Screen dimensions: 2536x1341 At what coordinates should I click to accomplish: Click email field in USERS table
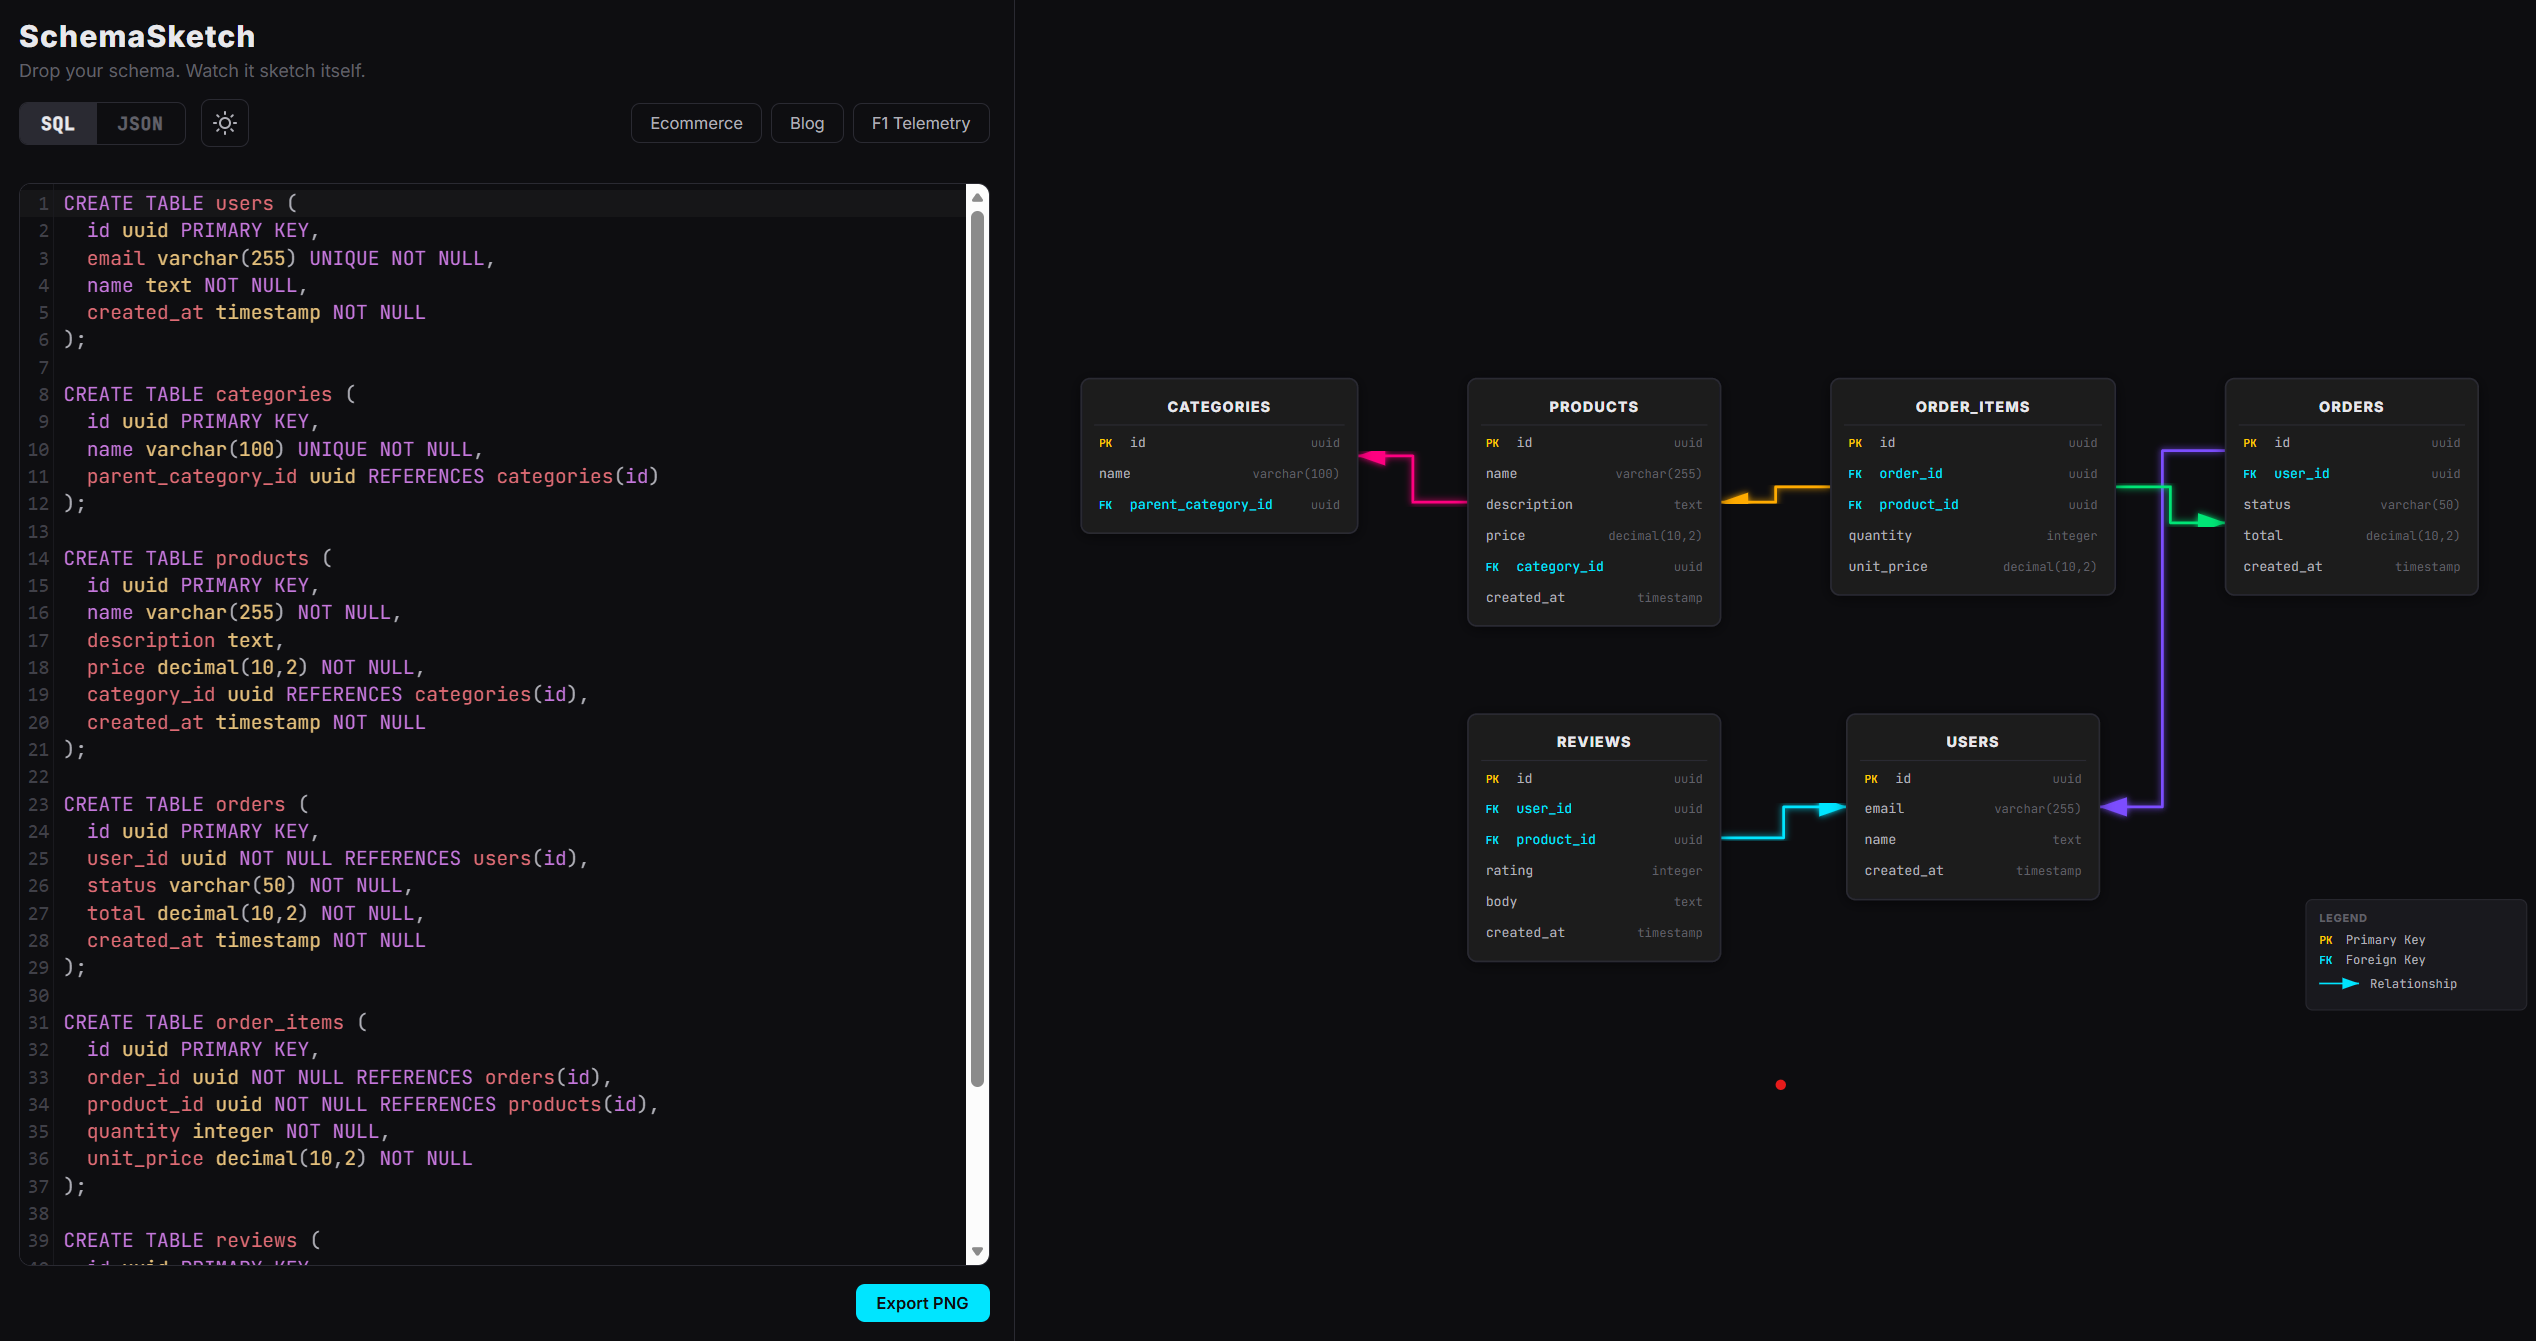tap(1972, 809)
